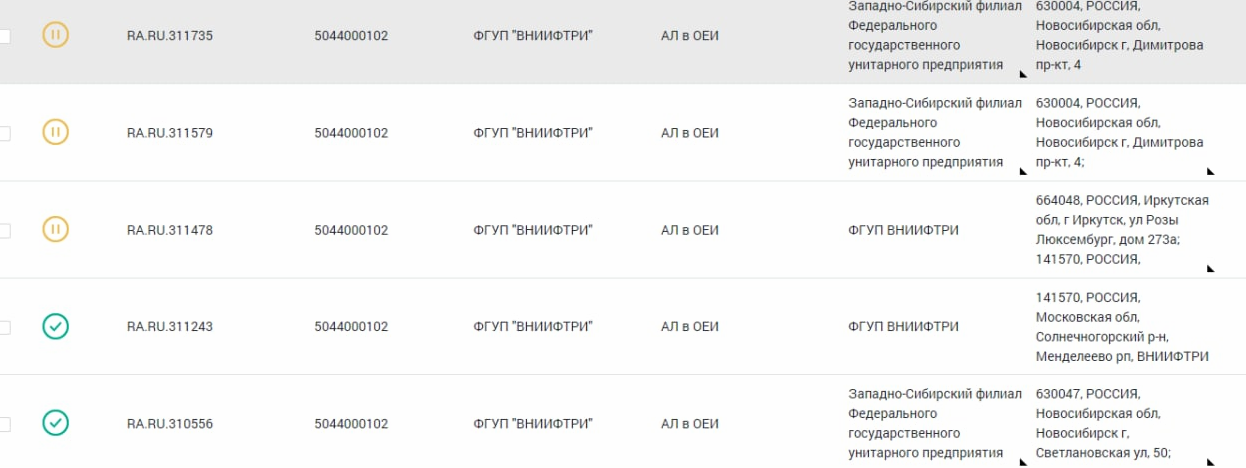The height and width of the screenshot is (468, 1246).
Task: Expand the Svetlanovskaya address cell in row RA.RU.310556
Action: pyautogui.click(x=1210, y=462)
